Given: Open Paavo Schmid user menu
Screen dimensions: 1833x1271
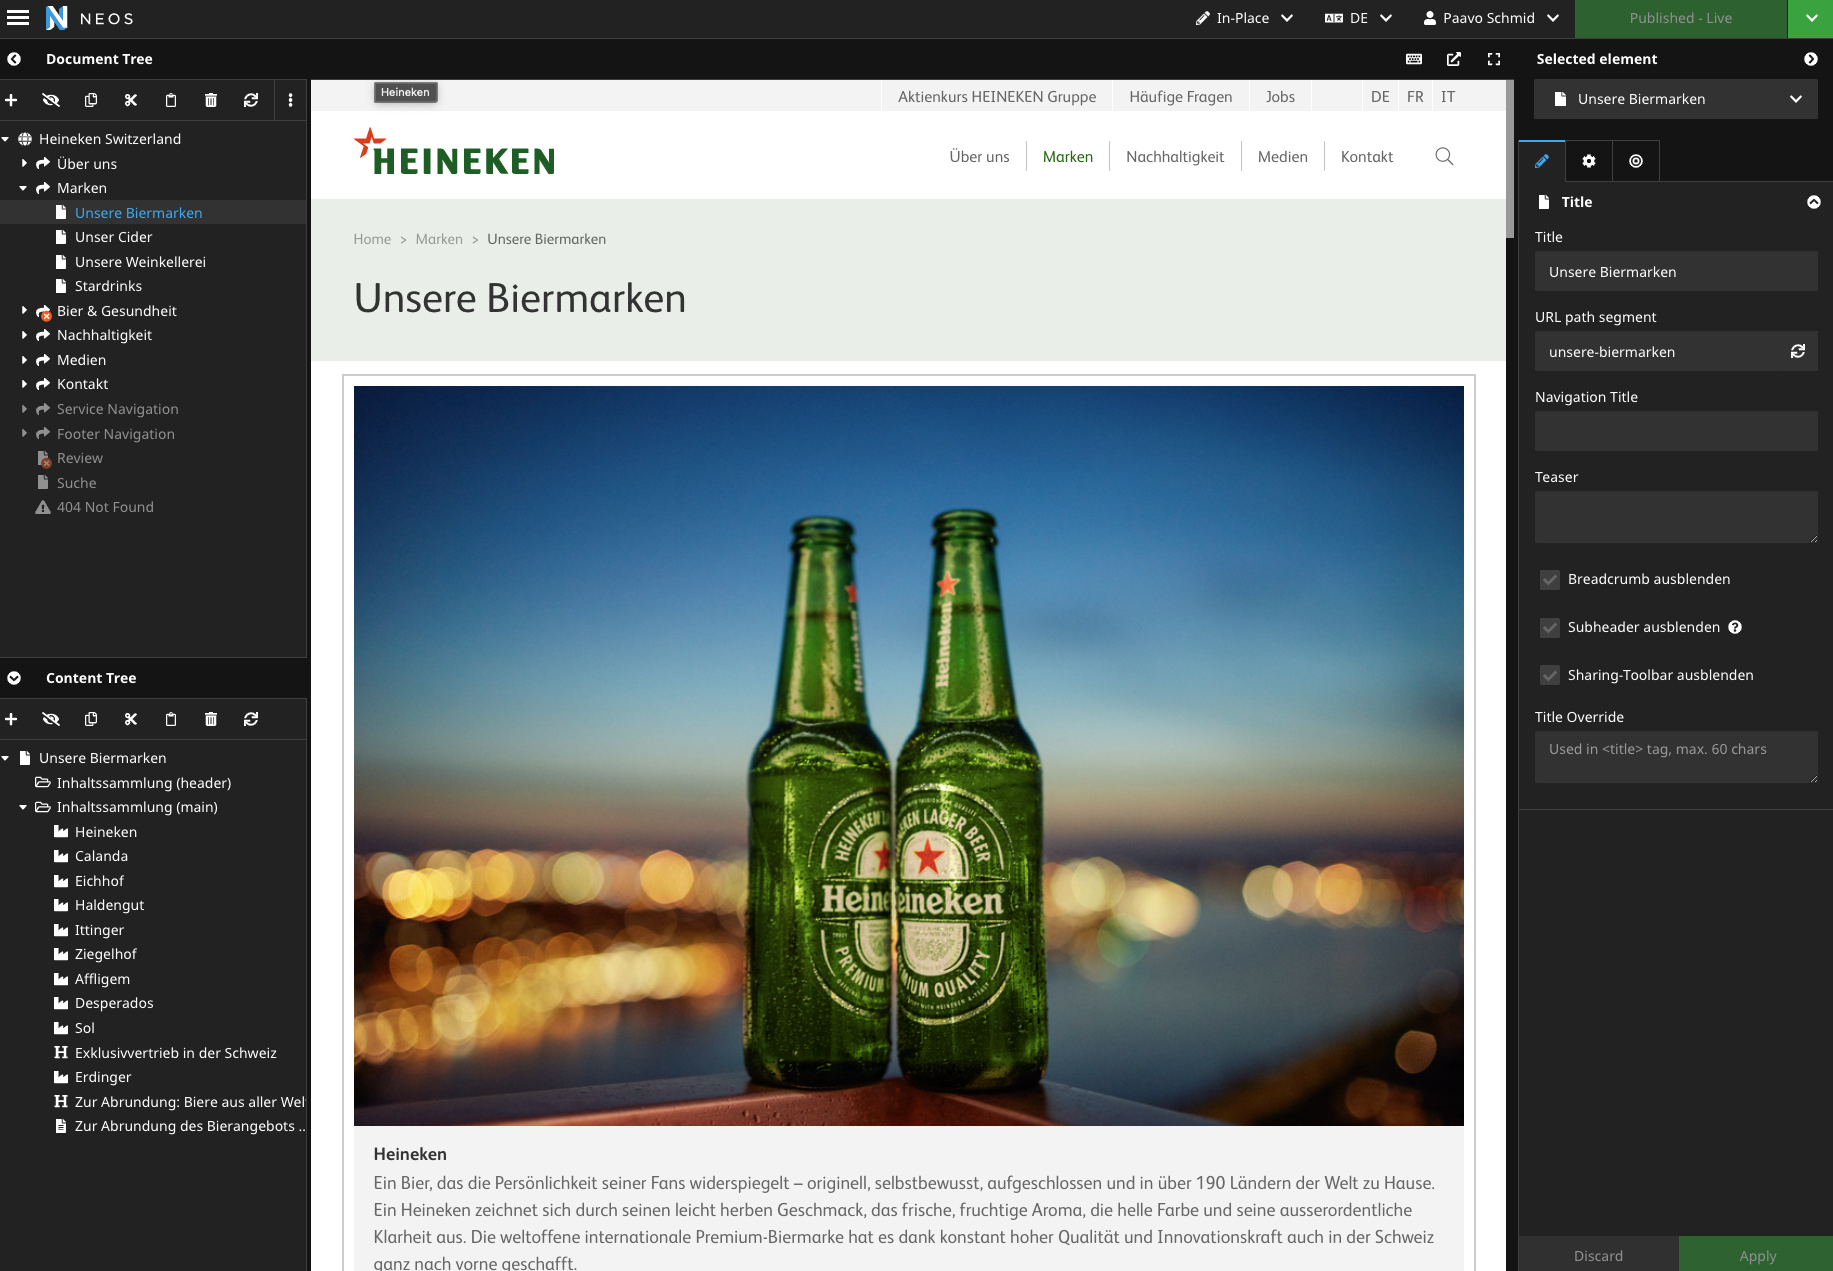Looking at the screenshot, I should point(1491,18).
